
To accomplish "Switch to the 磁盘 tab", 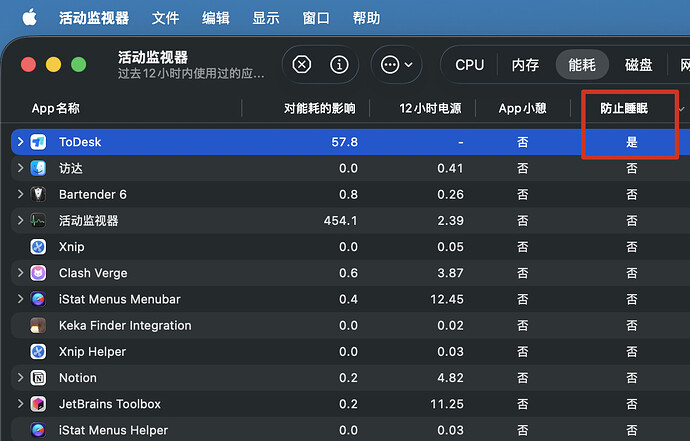I will tap(639, 65).
